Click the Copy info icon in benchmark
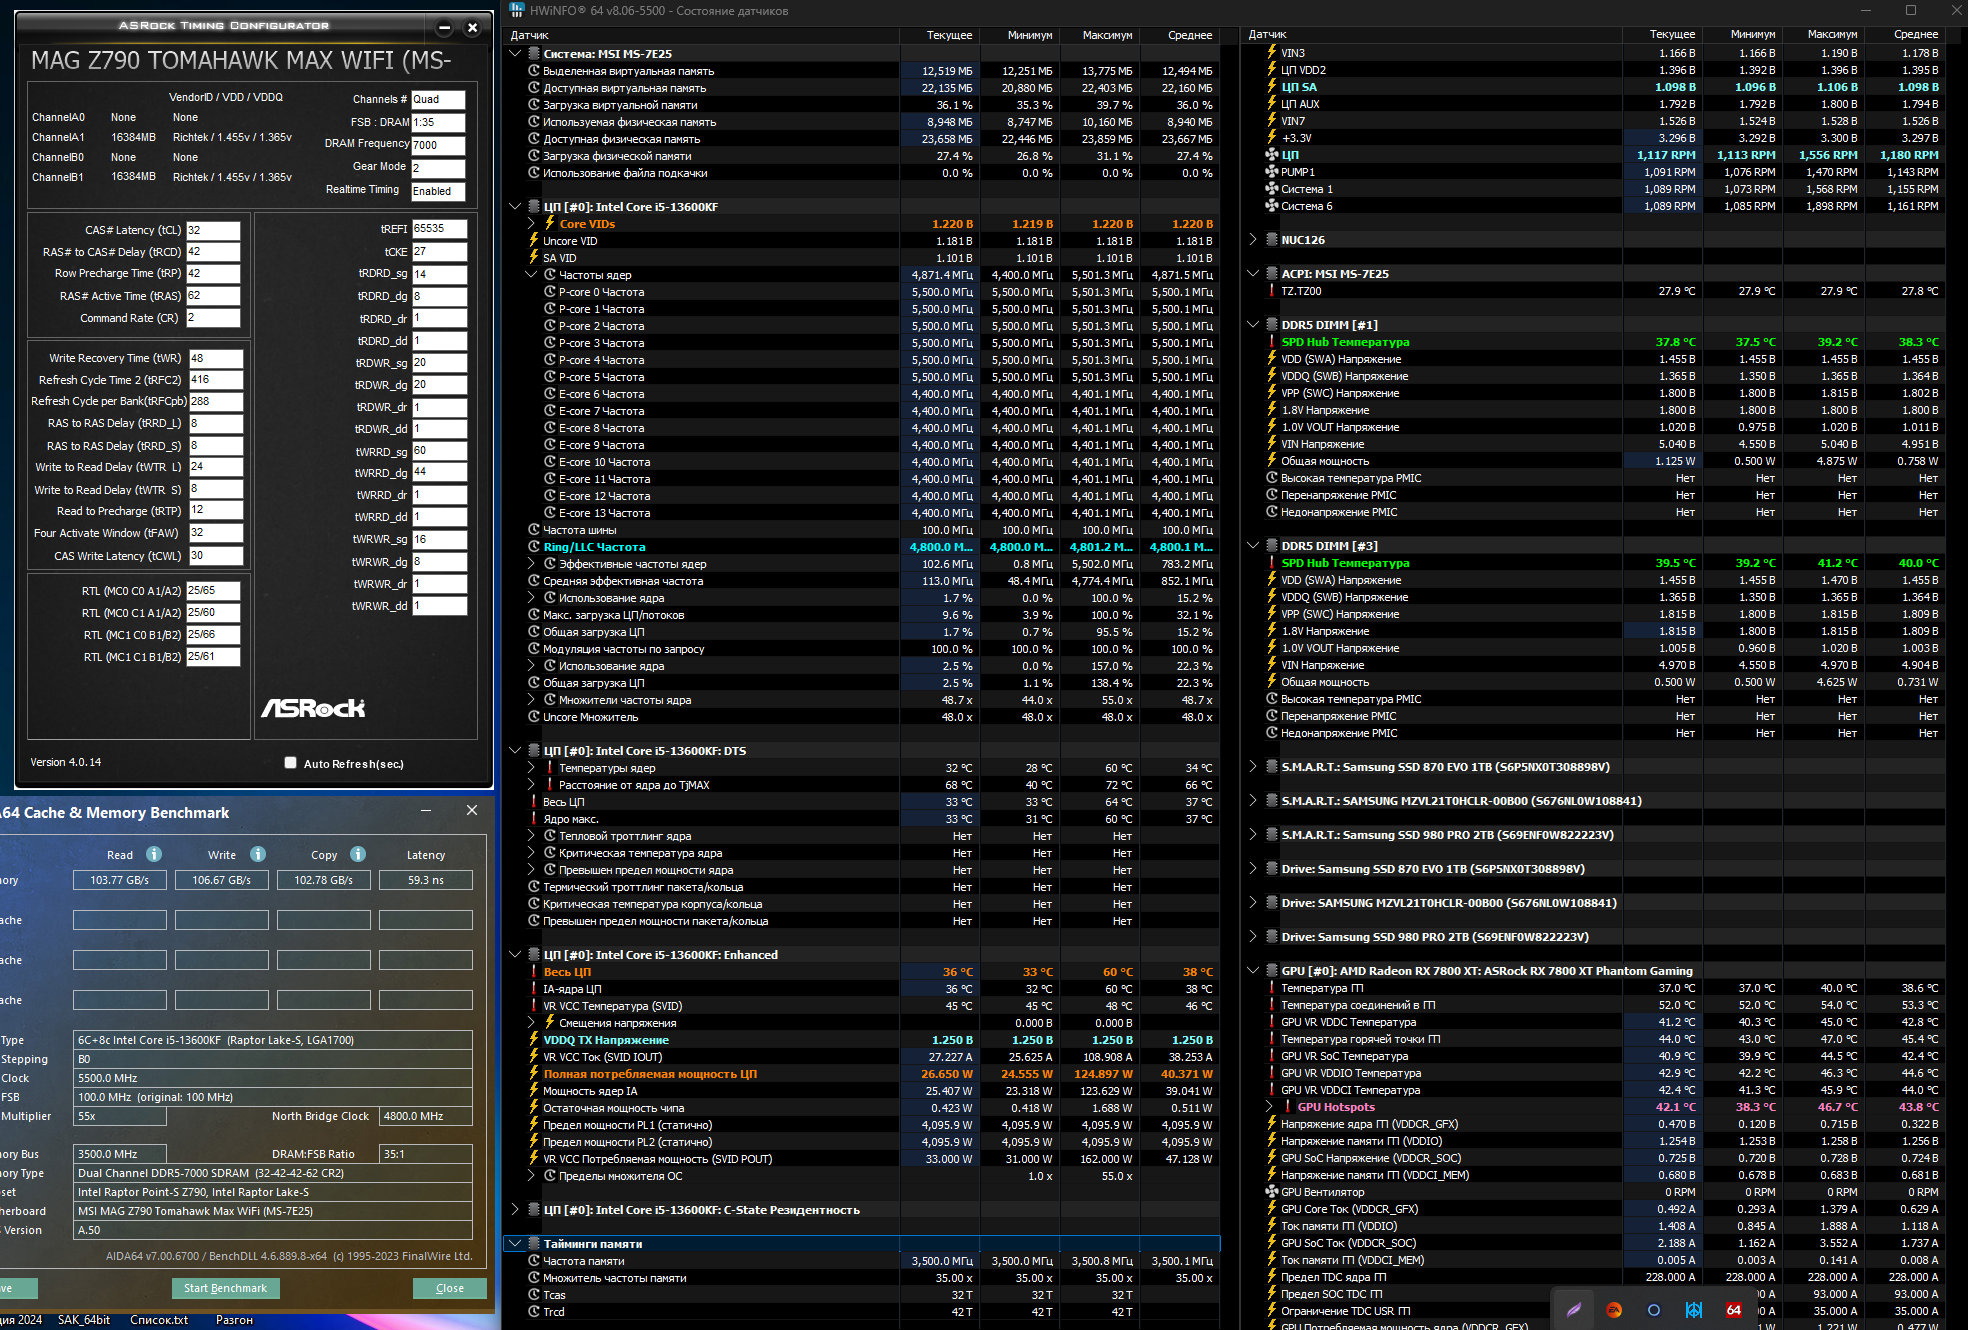Image resolution: width=1968 pixels, height=1330 pixels. pos(358,854)
